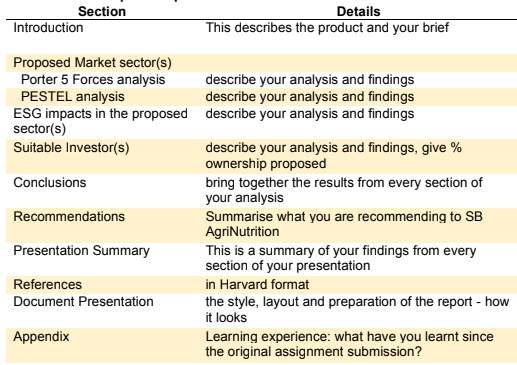Click the Section column header
The width and height of the screenshot is (517, 365).
tap(102, 11)
